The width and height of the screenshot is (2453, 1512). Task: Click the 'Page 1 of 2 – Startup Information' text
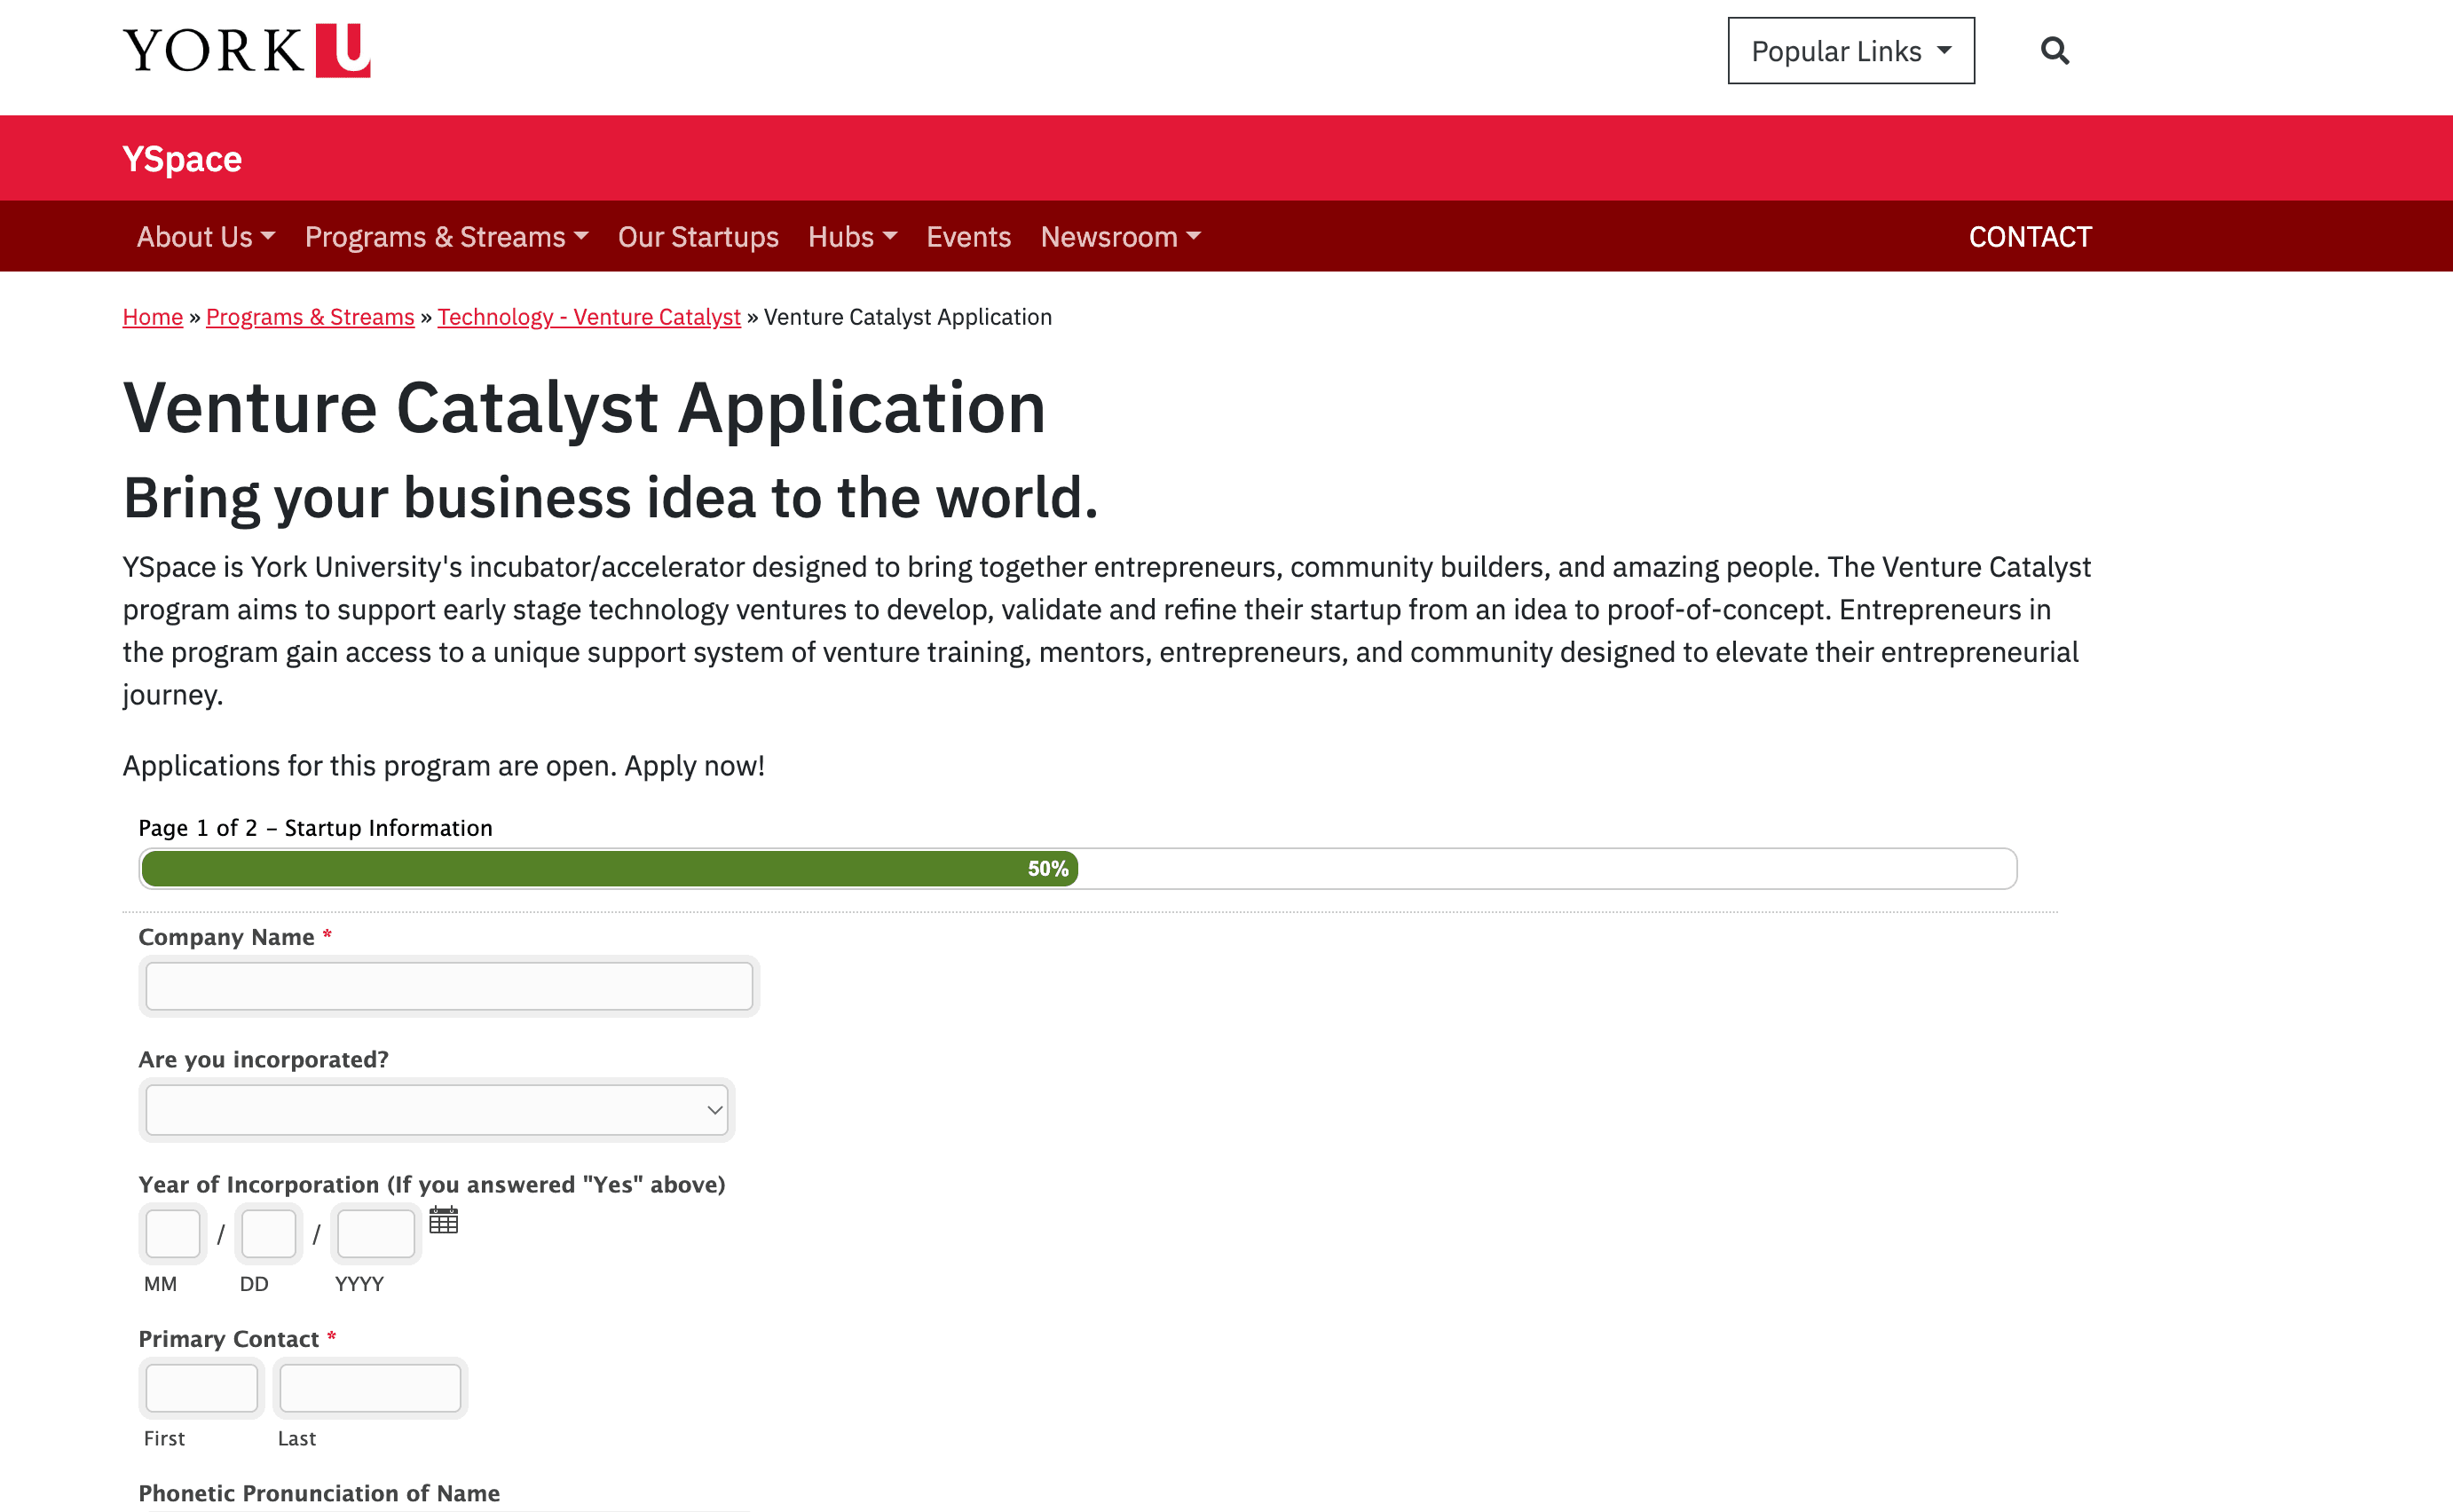316,828
